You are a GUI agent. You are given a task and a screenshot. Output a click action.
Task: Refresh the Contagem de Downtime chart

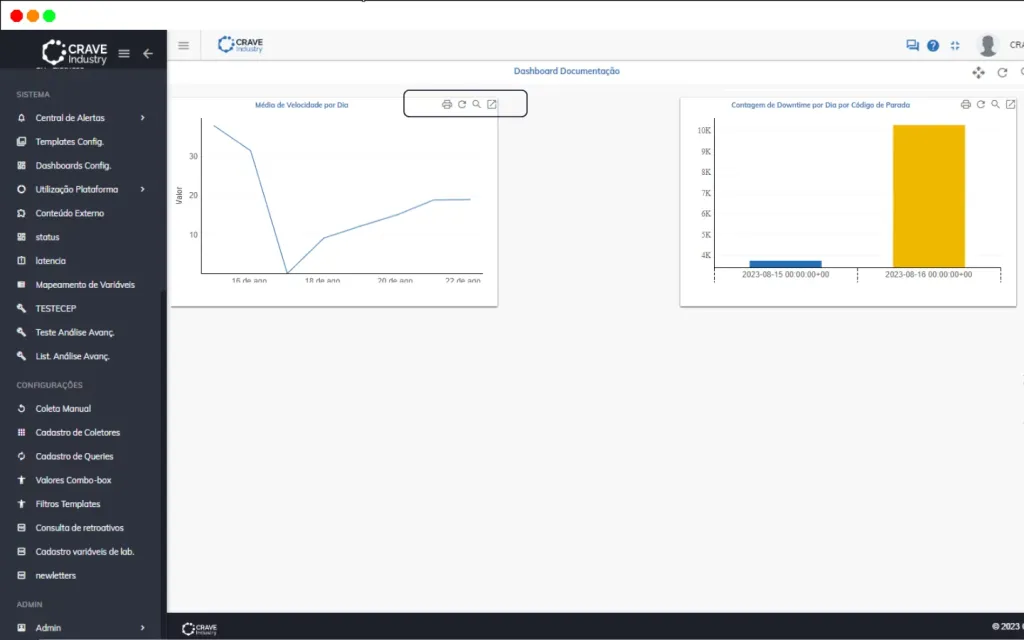click(981, 104)
